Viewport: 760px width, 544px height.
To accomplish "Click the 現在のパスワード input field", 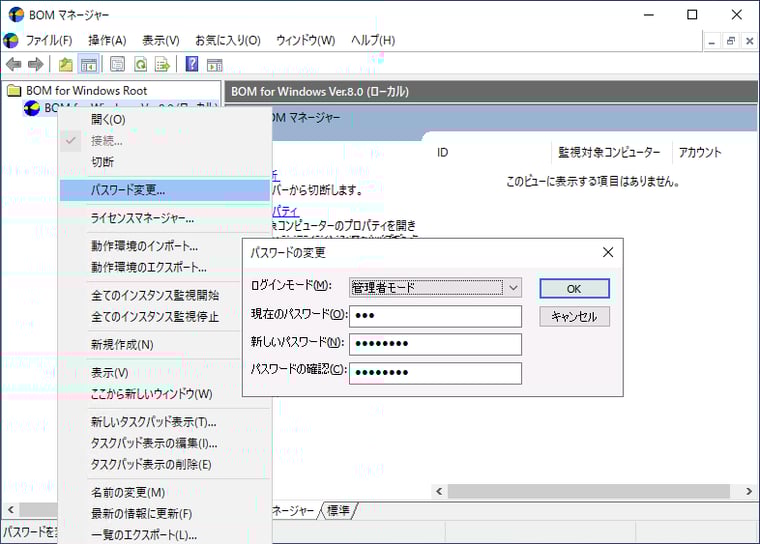I will [435, 316].
